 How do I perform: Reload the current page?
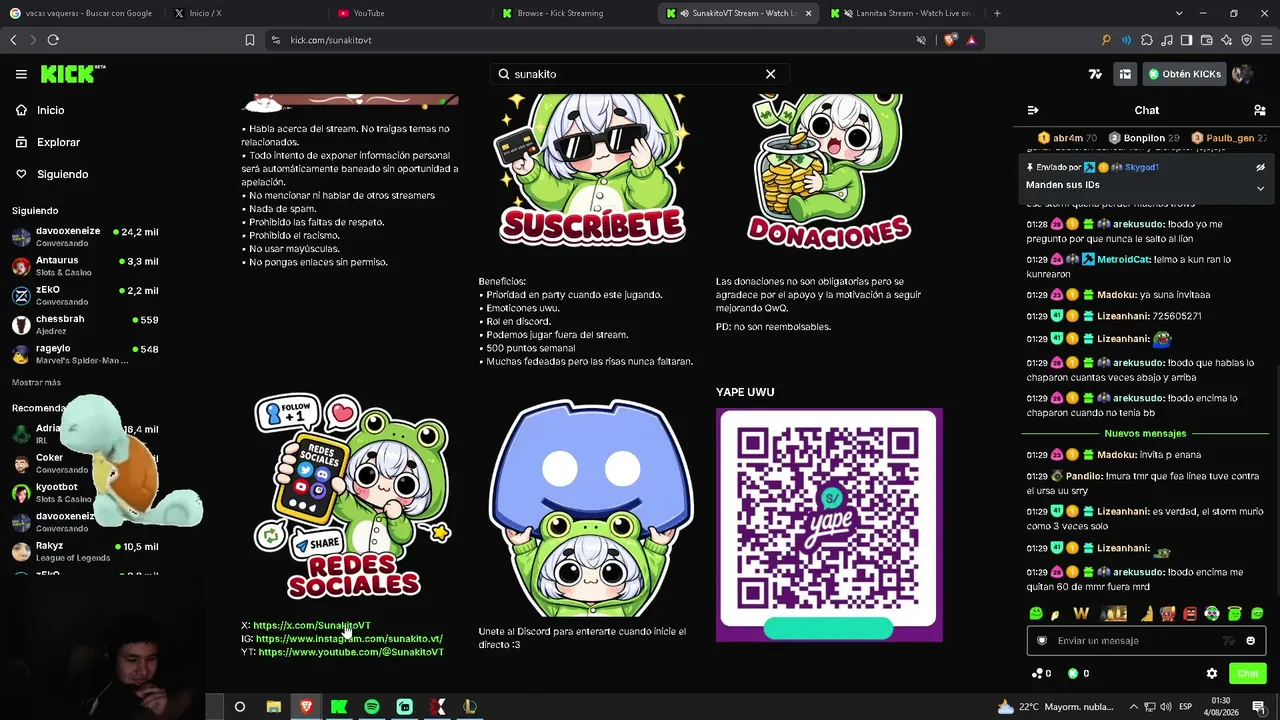tap(53, 40)
